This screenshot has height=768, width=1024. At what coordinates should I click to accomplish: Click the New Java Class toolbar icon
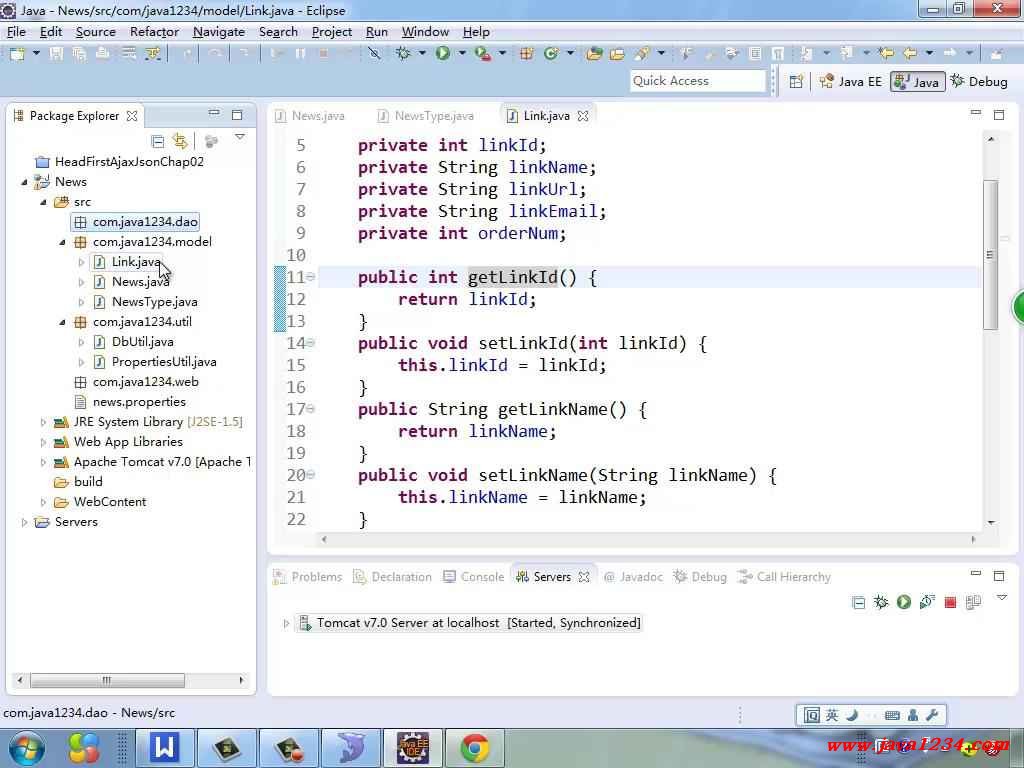click(x=551, y=54)
